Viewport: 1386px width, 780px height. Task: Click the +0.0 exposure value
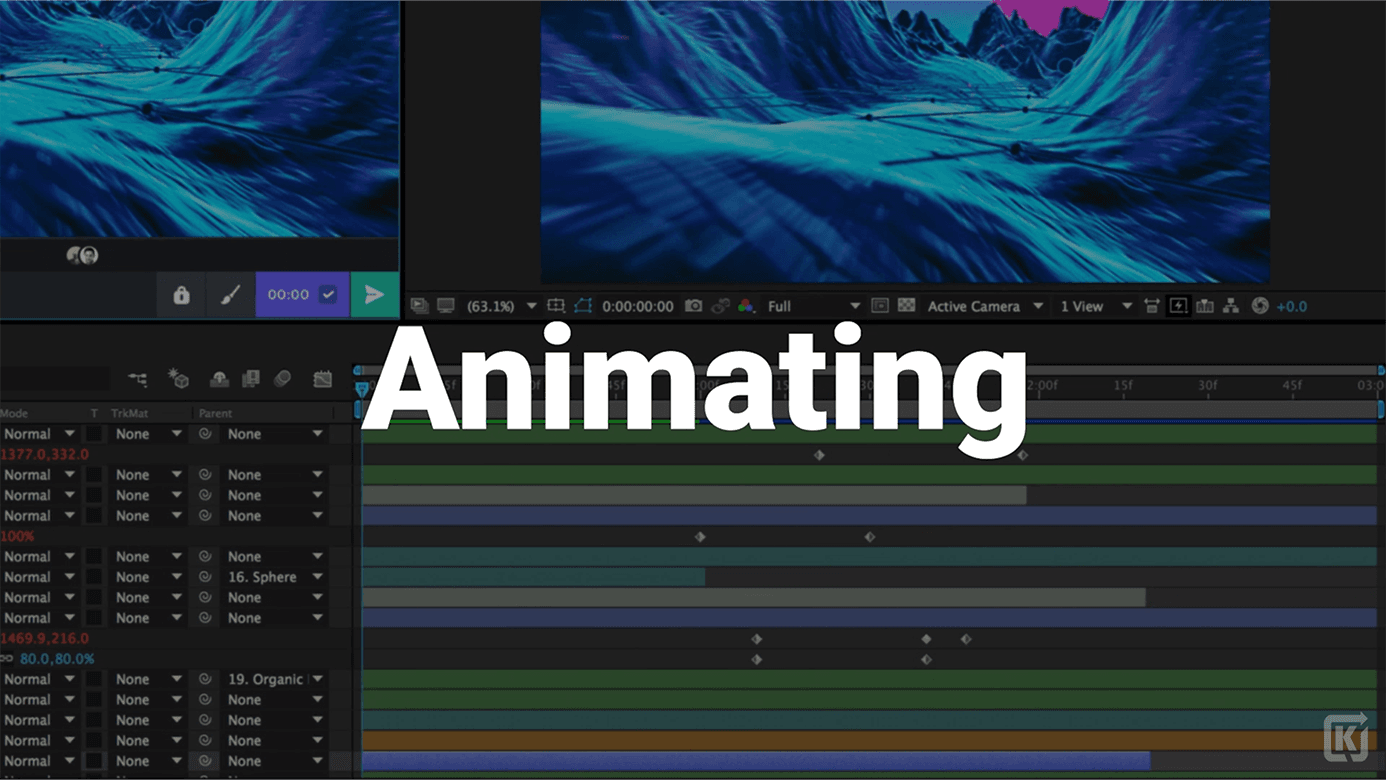[x=1292, y=306]
